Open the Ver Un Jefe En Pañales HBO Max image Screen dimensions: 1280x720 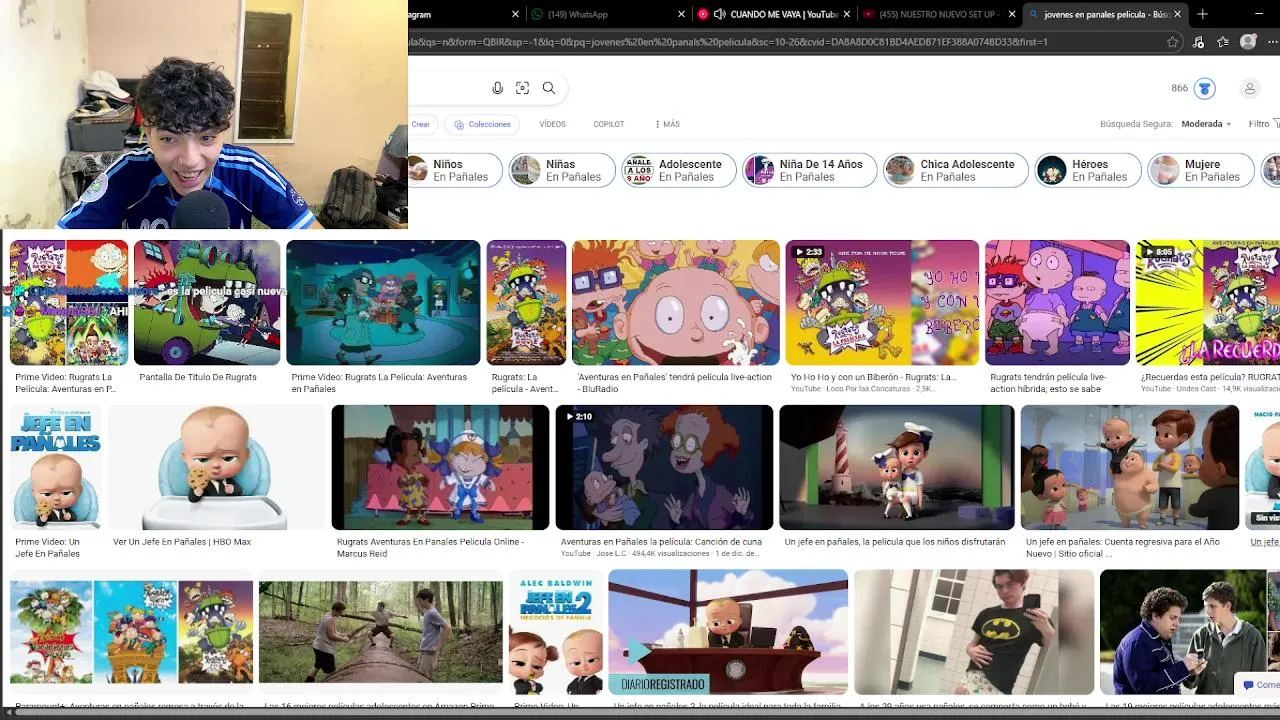tap(216, 467)
